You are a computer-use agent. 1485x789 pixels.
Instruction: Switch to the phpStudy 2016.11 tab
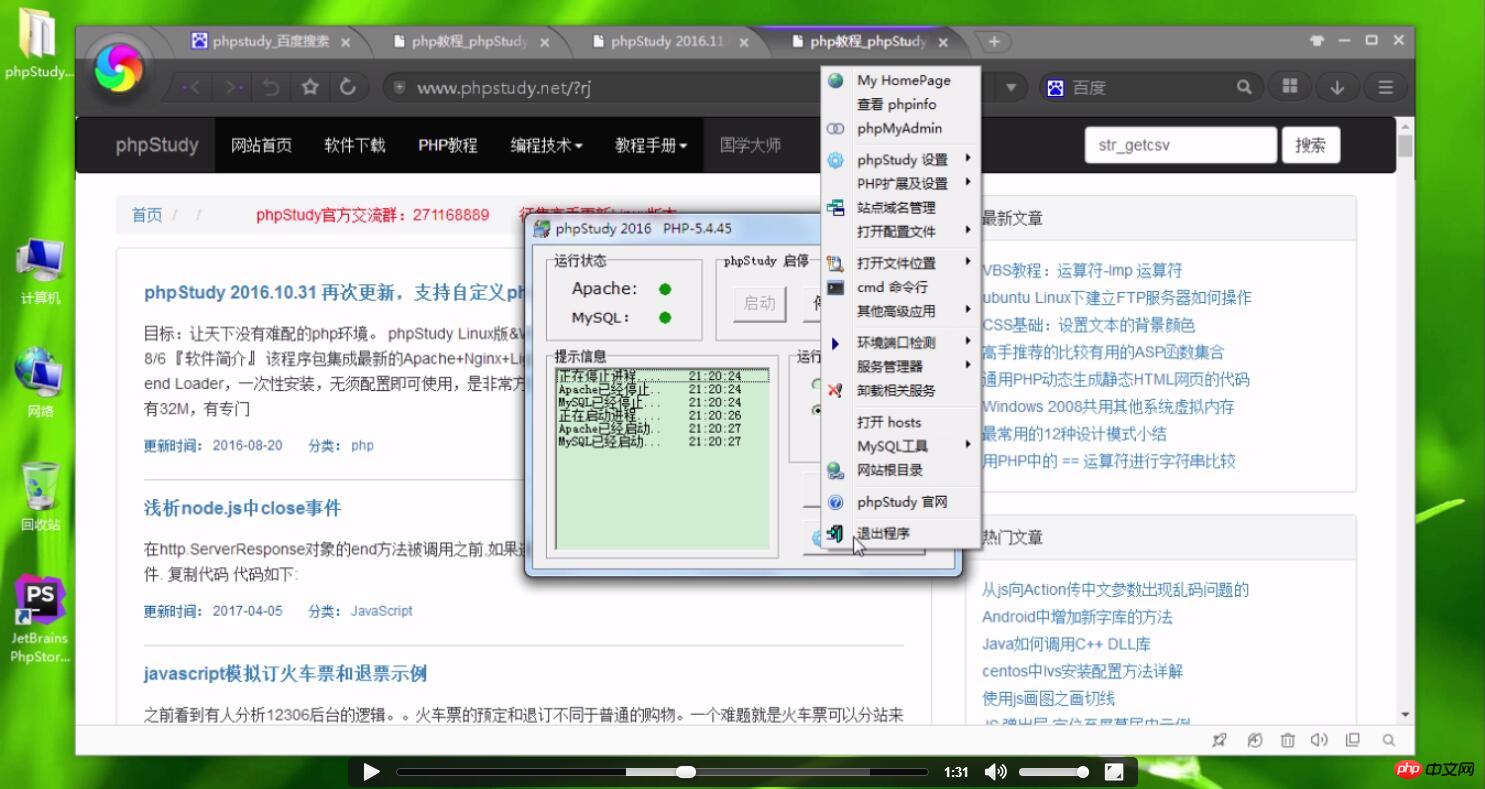(665, 42)
